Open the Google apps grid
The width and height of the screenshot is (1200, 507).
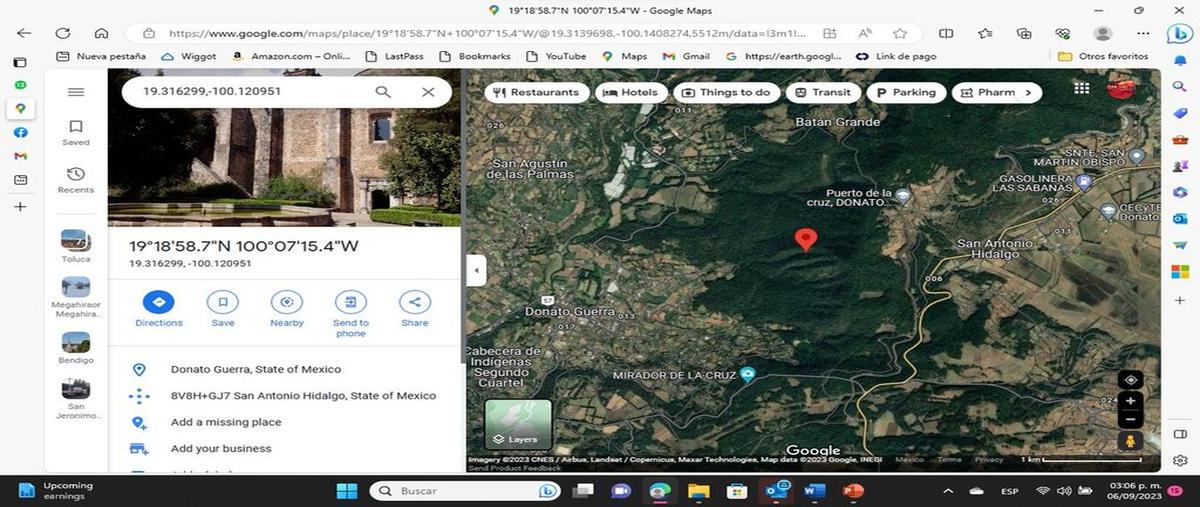tap(1081, 89)
